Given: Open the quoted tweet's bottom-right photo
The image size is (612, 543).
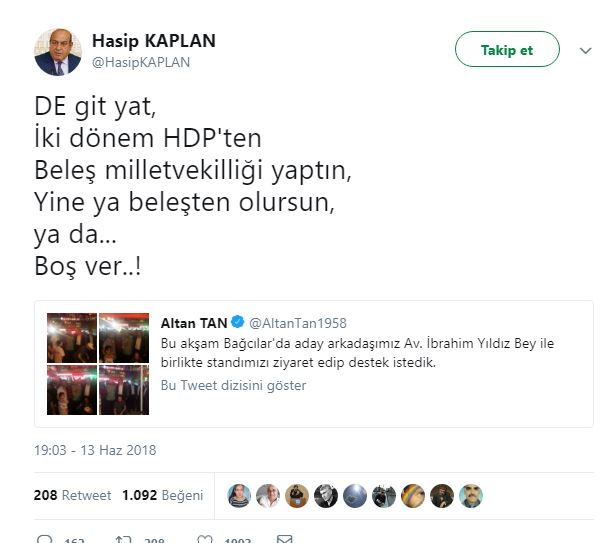Looking at the screenshot, I should click(124, 390).
